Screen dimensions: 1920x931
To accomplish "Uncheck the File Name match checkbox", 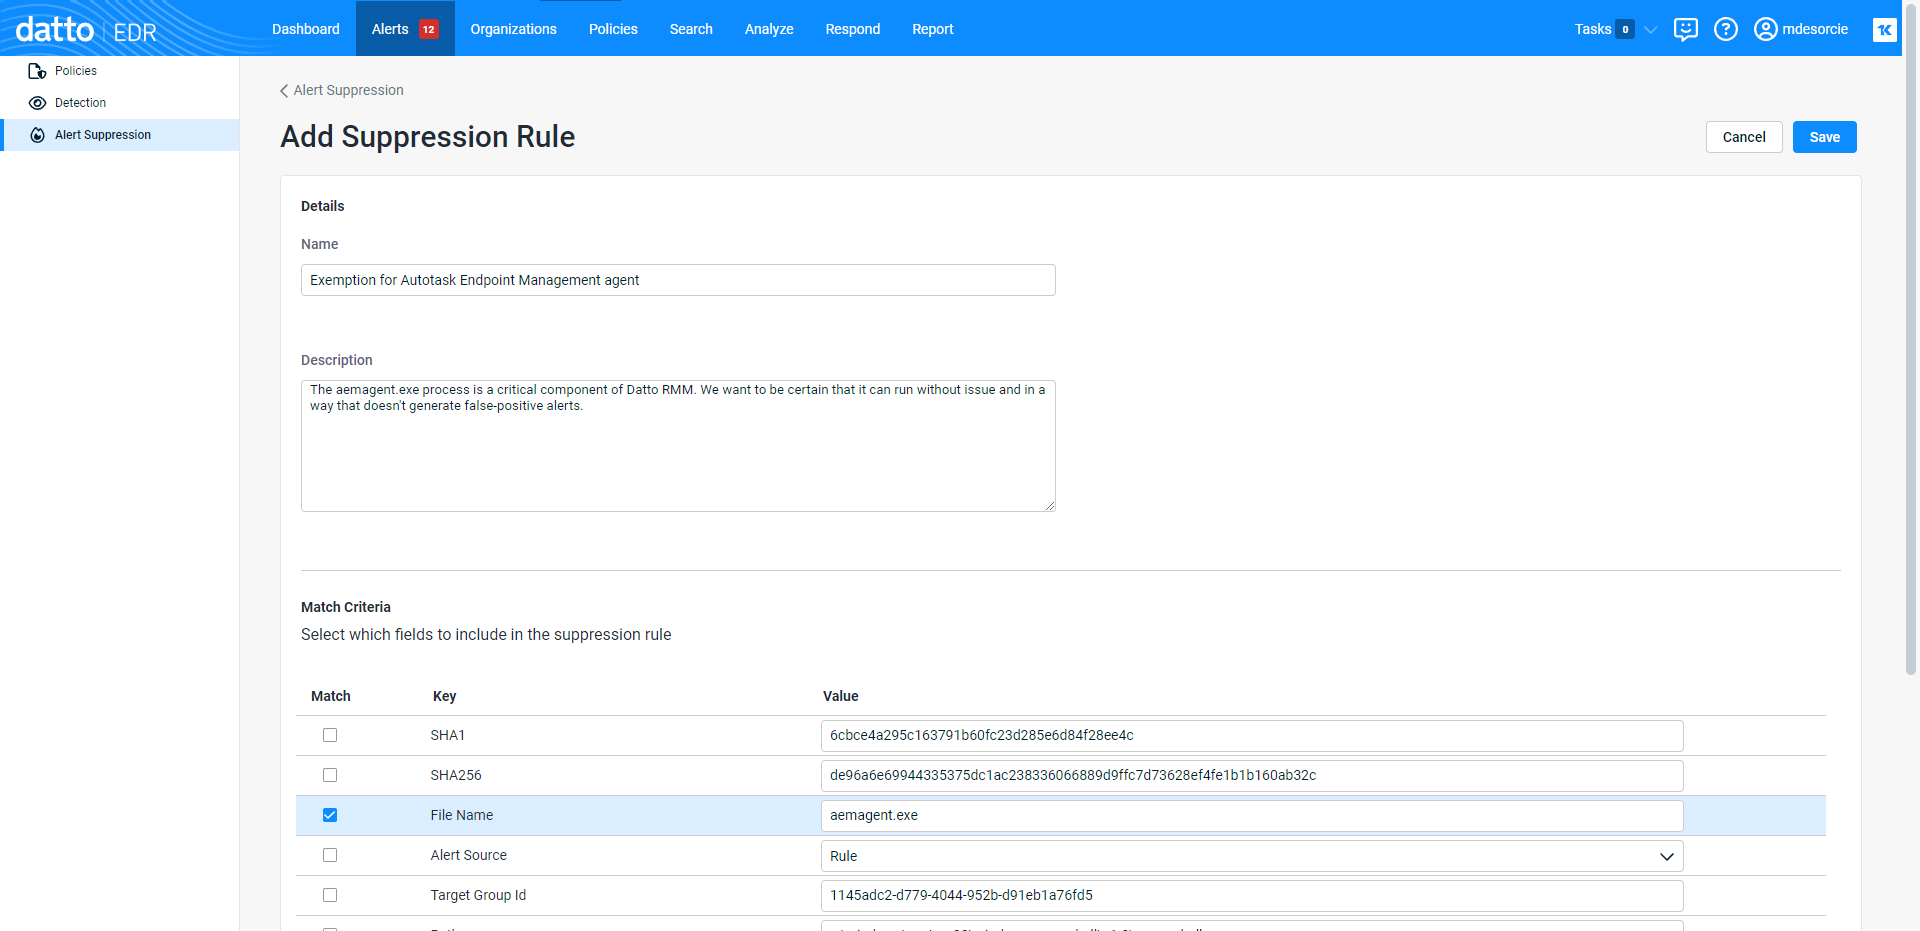I will 330,815.
